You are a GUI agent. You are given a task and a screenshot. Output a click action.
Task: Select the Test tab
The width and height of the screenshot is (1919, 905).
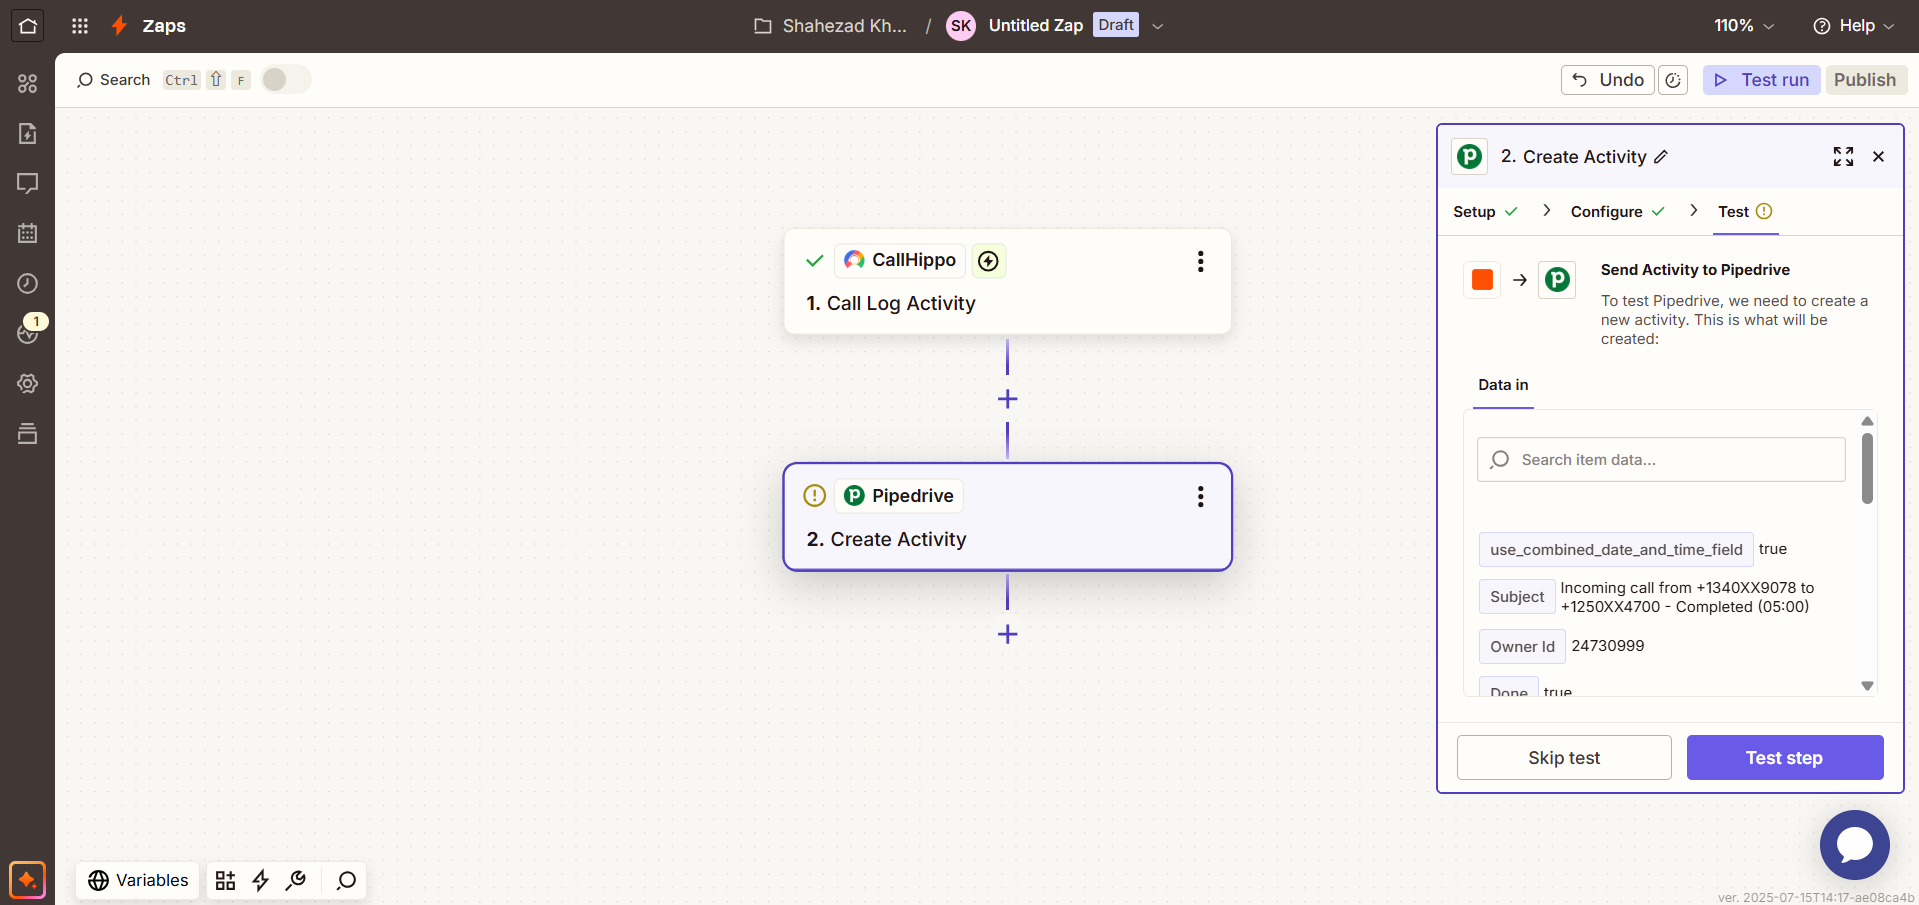(x=1745, y=212)
